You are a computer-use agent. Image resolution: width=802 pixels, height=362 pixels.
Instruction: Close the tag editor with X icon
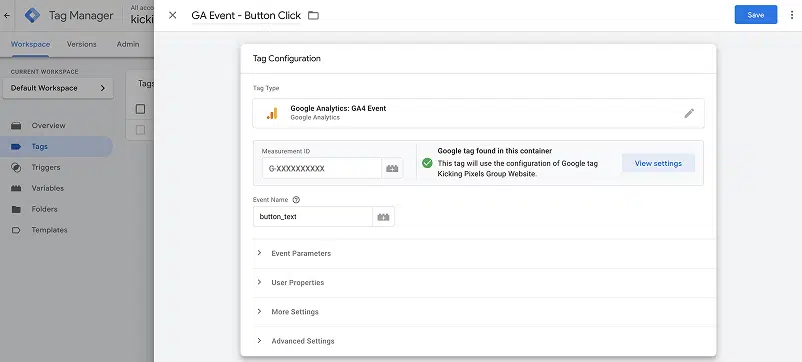click(x=173, y=15)
